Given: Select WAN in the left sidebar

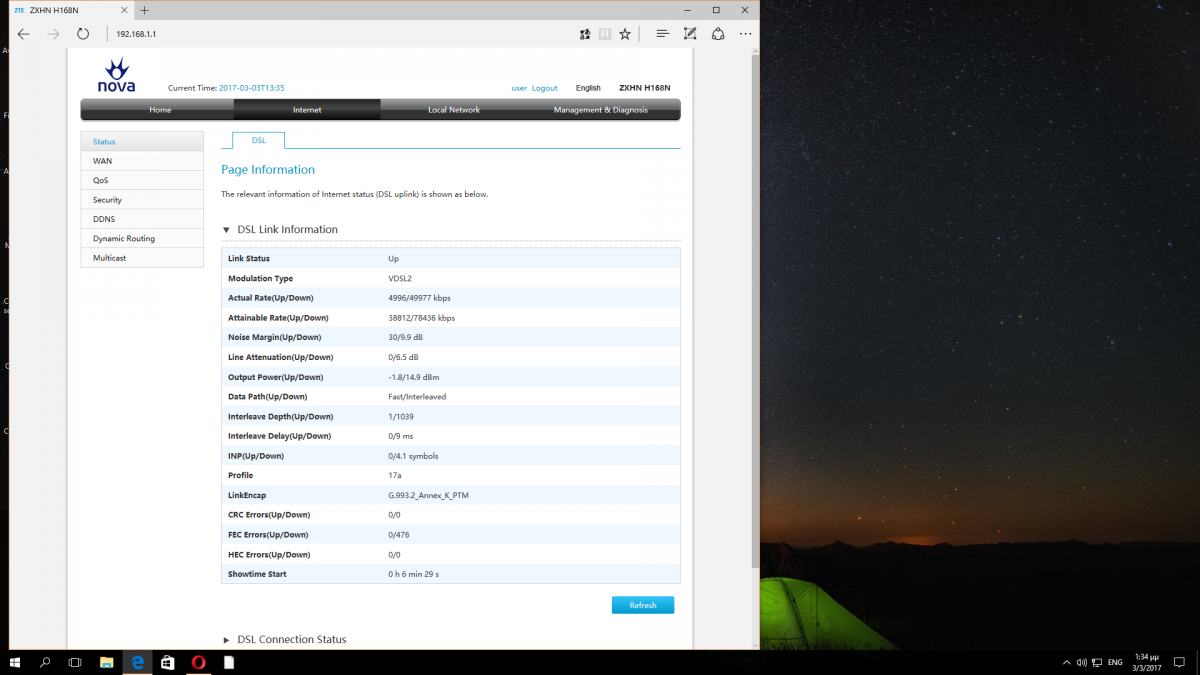Looking at the screenshot, I should tap(103, 161).
